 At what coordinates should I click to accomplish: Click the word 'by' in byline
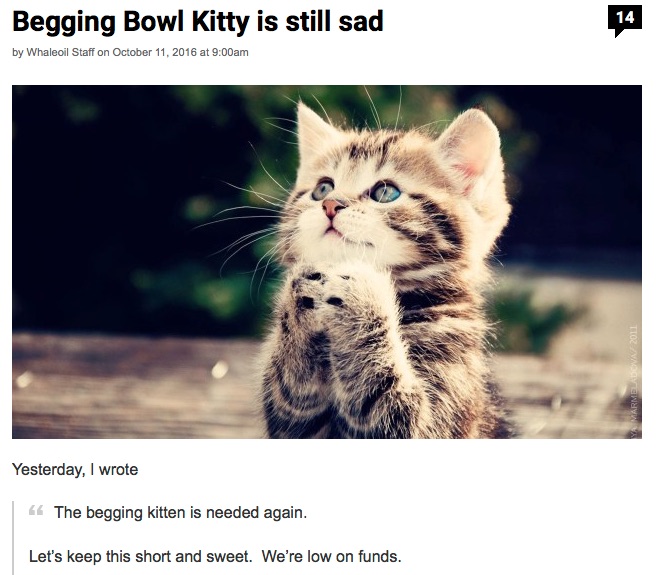(x=18, y=52)
